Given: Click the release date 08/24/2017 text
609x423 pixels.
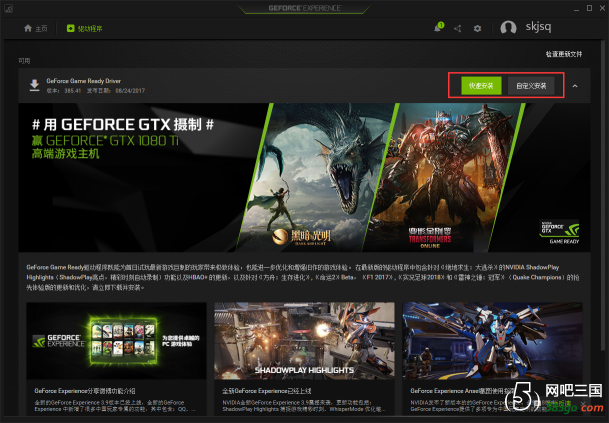Looking at the screenshot, I should [x=116, y=91].
